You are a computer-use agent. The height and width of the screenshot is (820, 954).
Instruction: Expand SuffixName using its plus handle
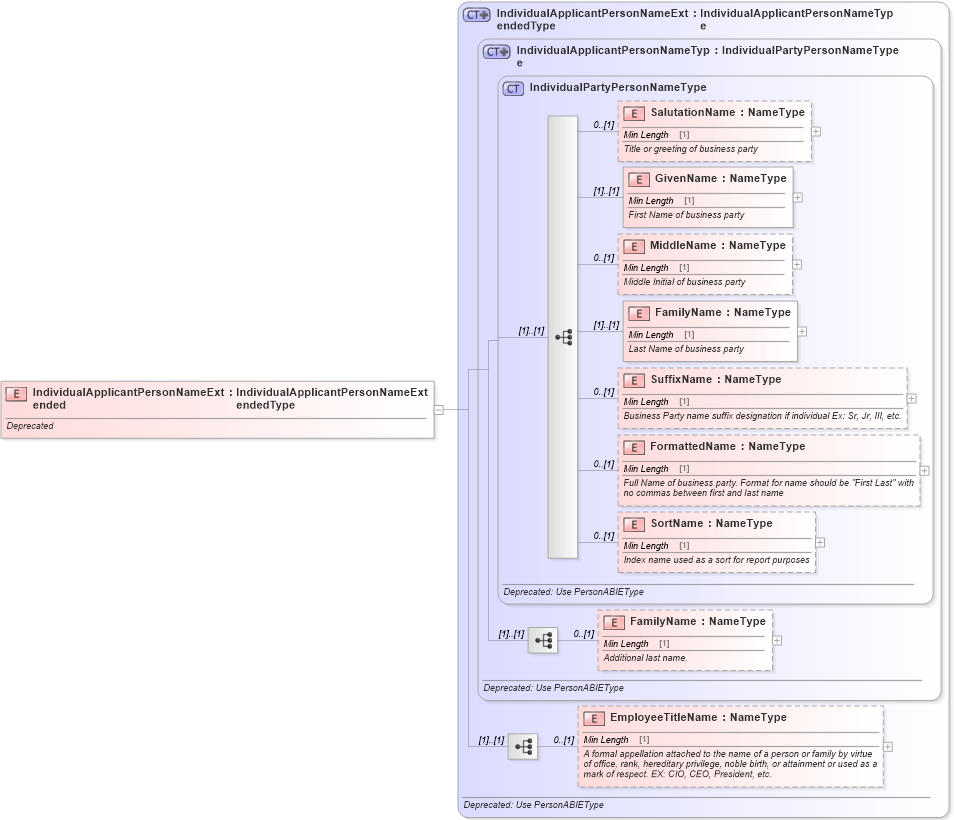tap(910, 399)
